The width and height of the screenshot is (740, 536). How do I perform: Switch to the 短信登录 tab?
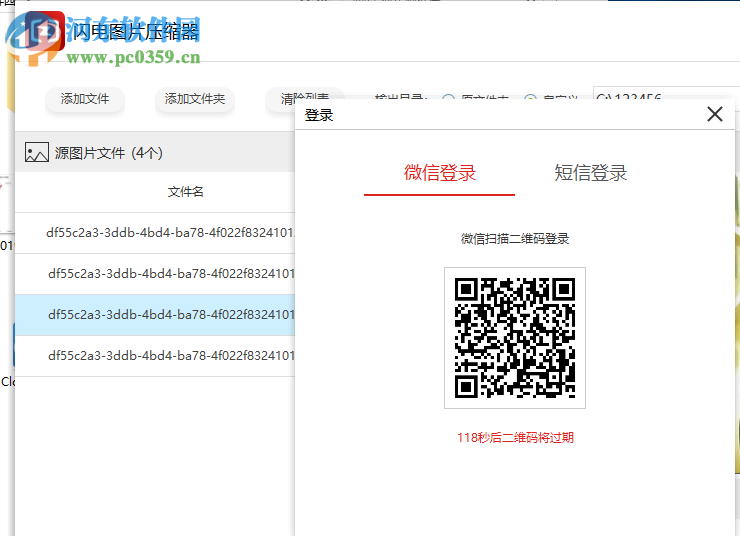tap(590, 173)
